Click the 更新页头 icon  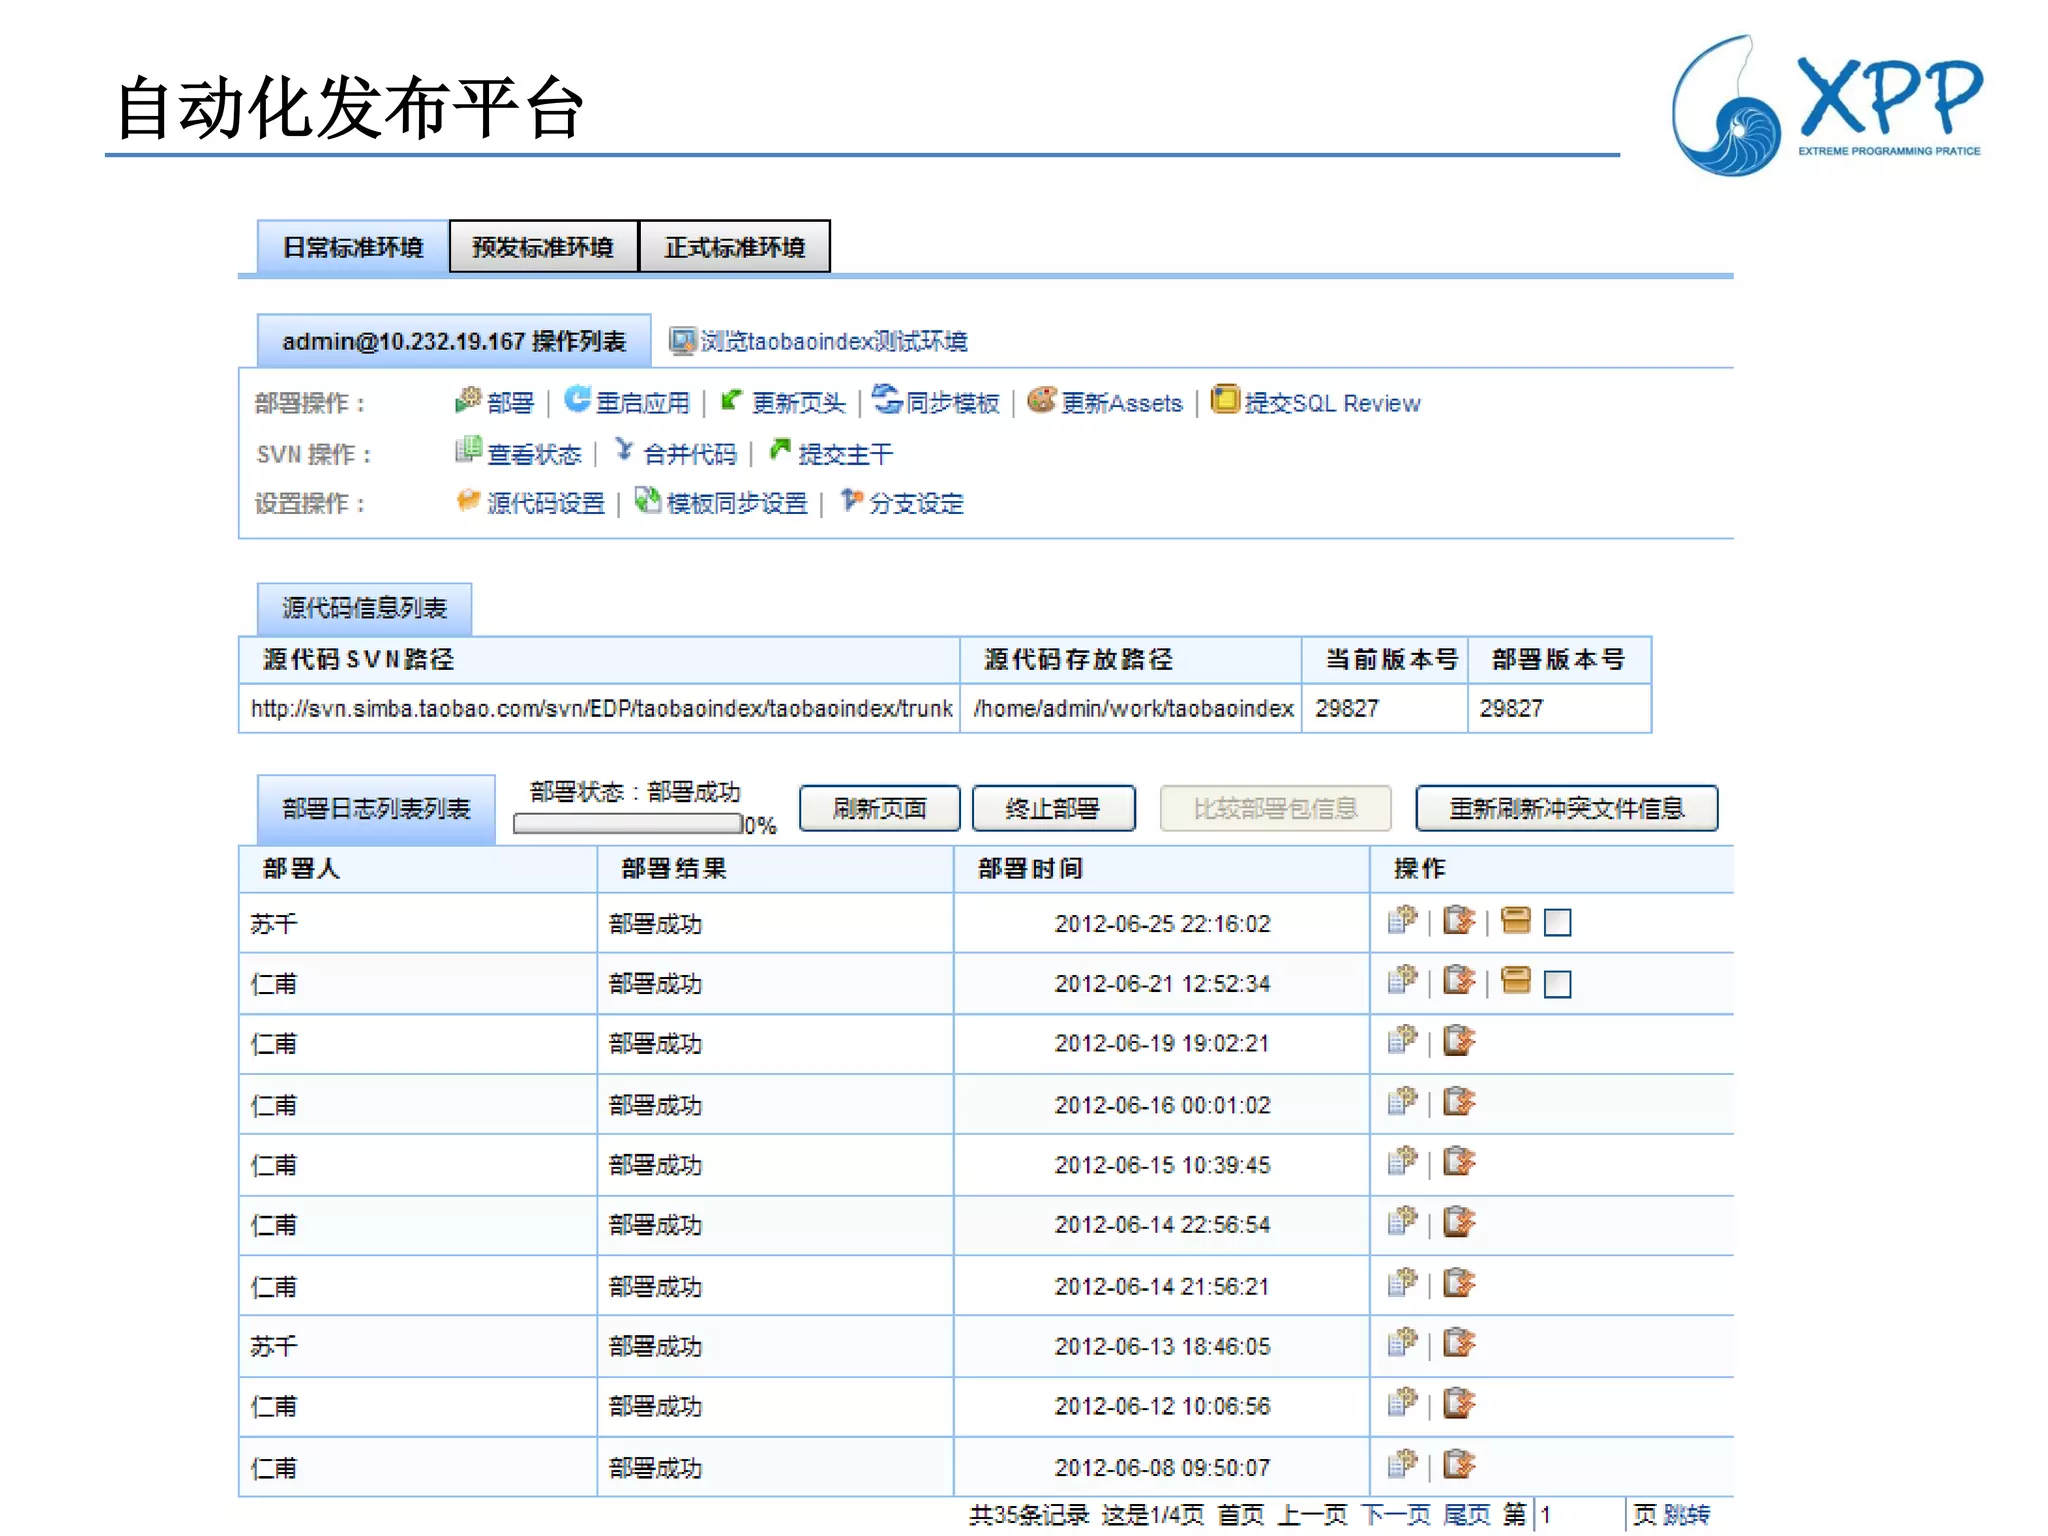(x=732, y=400)
